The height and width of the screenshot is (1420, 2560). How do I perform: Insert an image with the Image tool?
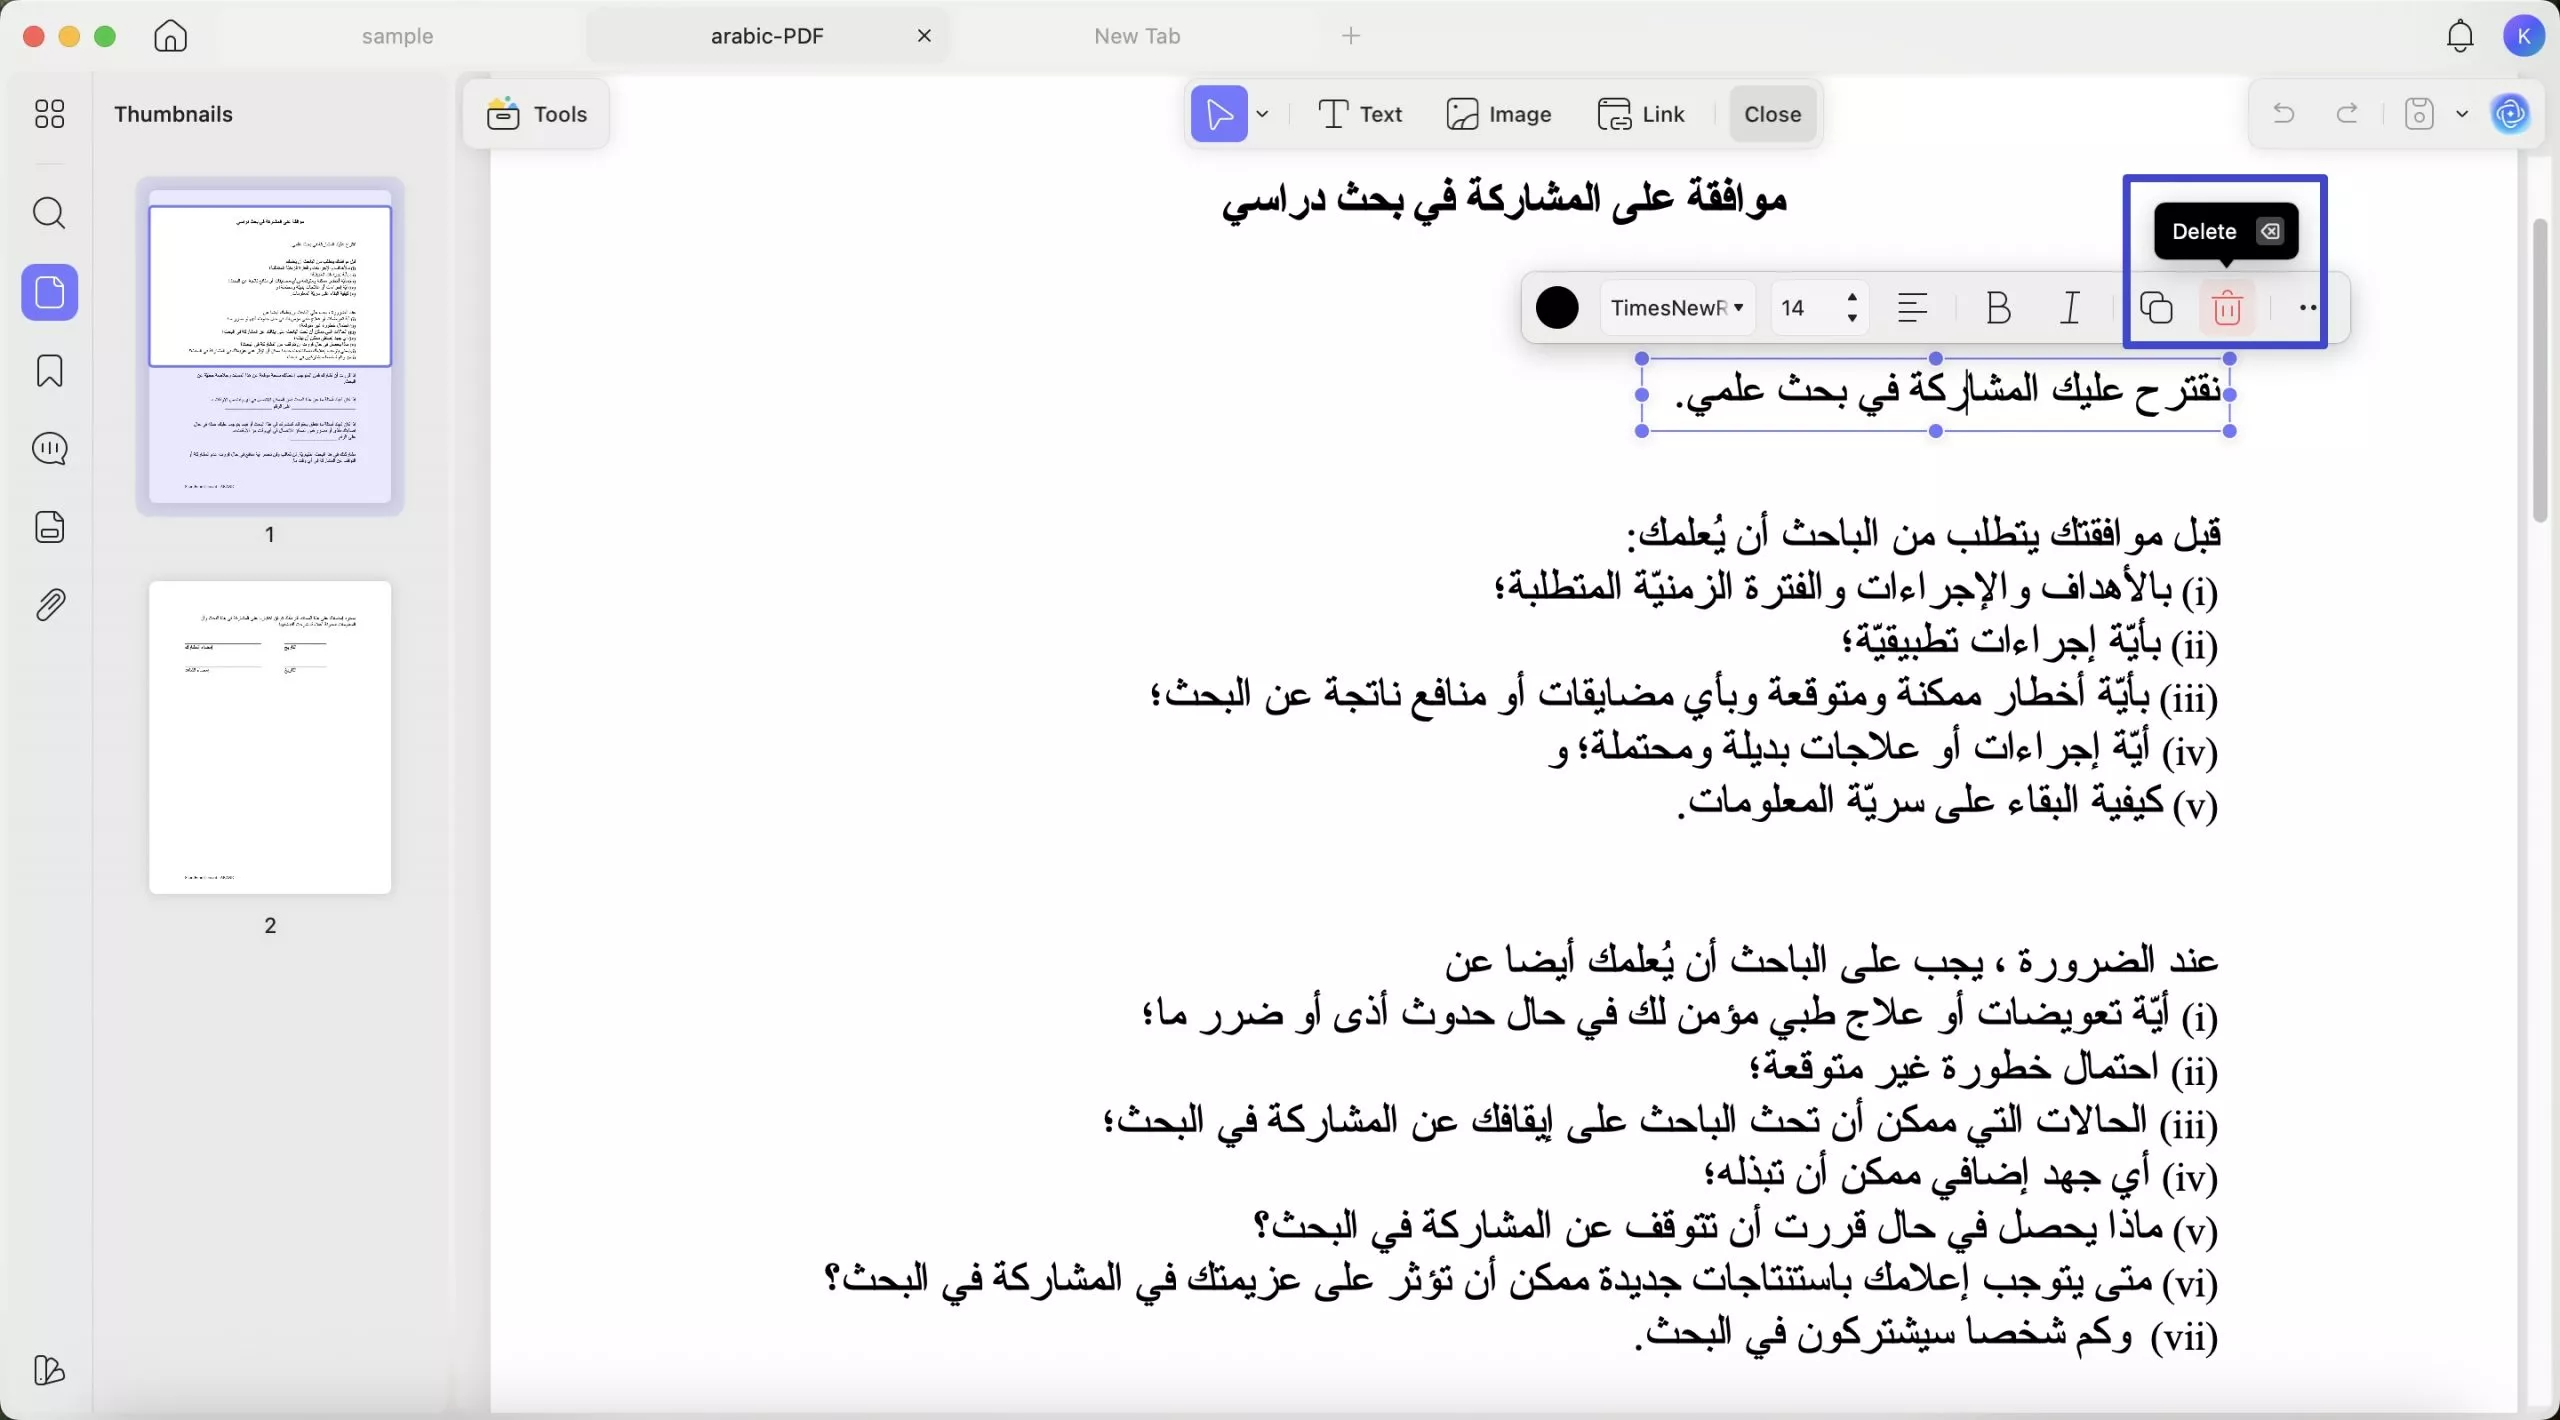[x=1500, y=113]
